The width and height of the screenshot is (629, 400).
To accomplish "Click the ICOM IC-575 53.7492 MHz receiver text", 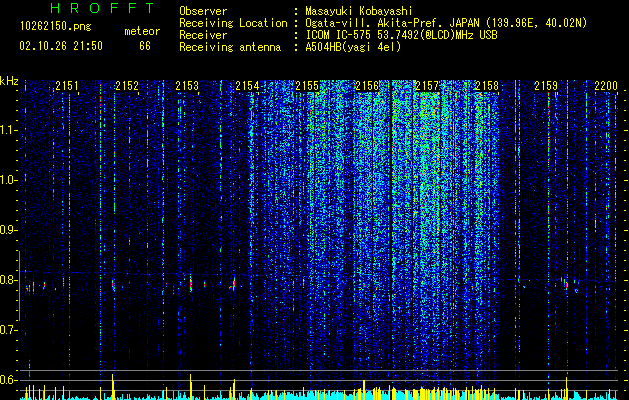I will pyautogui.click(x=401, y=35).
